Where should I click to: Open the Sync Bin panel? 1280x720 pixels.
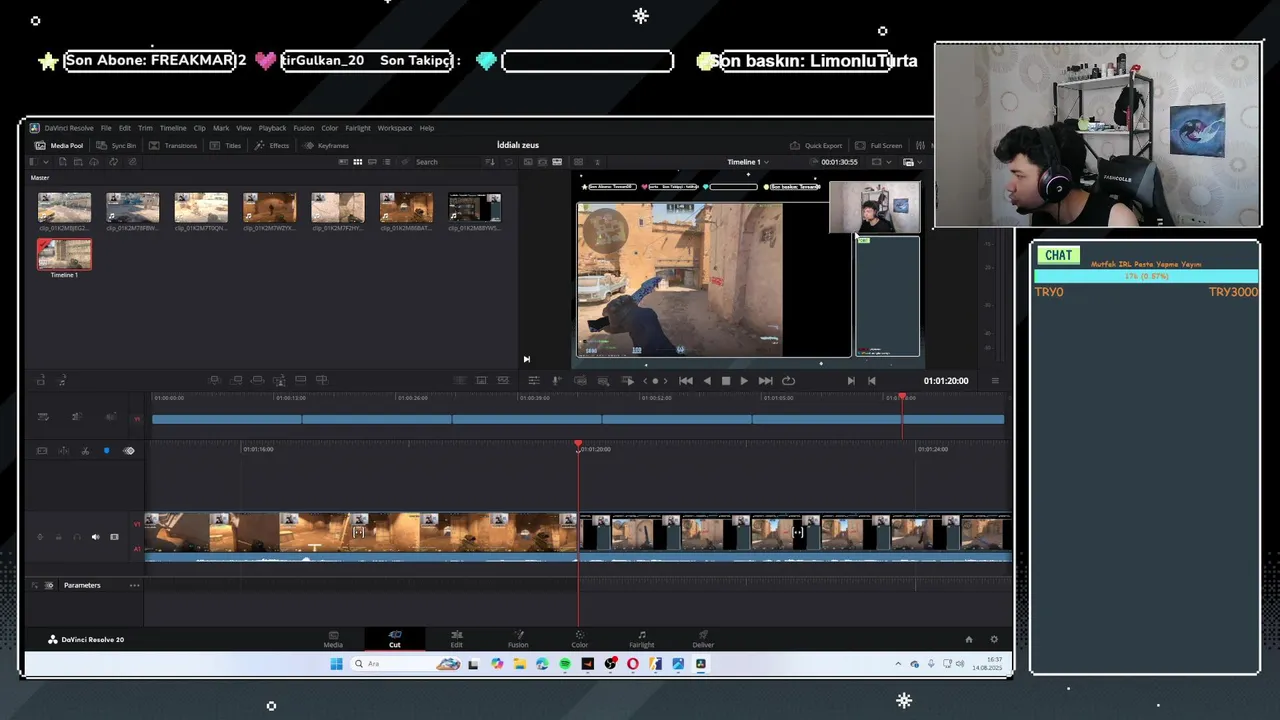pos(116,145)
